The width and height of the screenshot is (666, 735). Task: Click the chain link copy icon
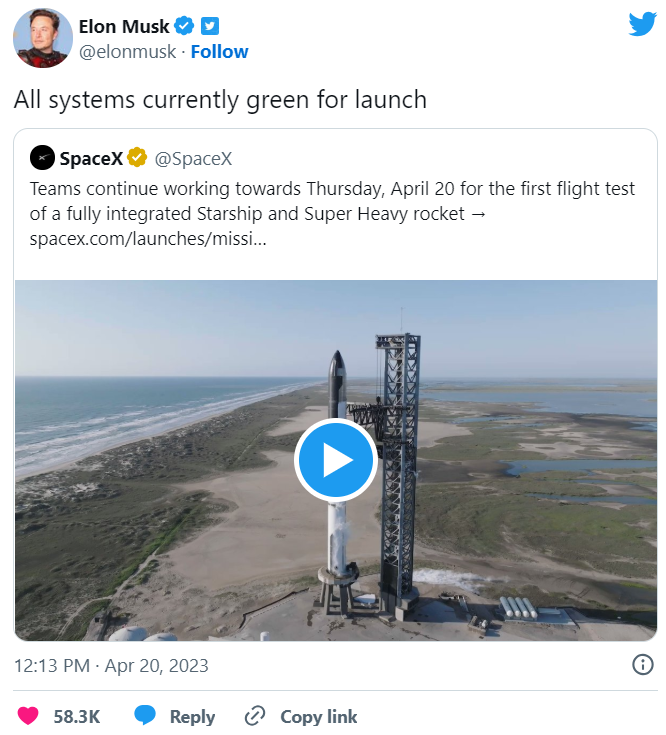pos(256,716)
